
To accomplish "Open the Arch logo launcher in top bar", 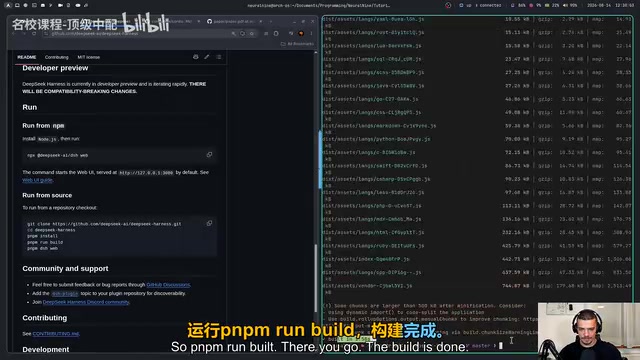I will coord(8,5).
